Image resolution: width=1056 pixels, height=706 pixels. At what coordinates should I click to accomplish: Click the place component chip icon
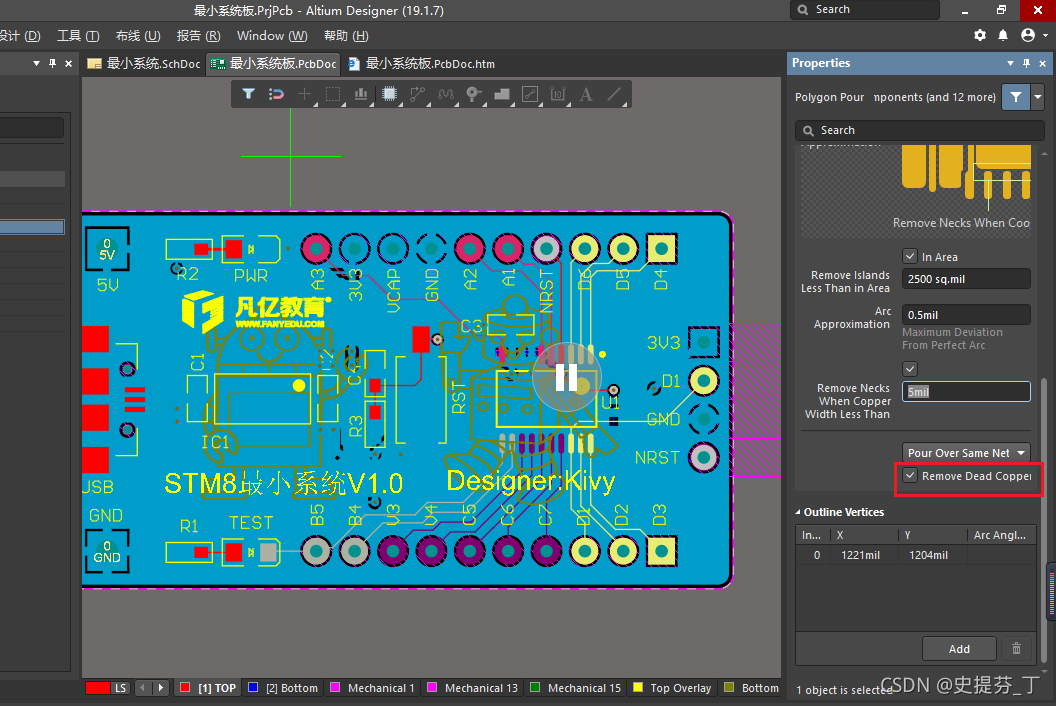[389, 94]
